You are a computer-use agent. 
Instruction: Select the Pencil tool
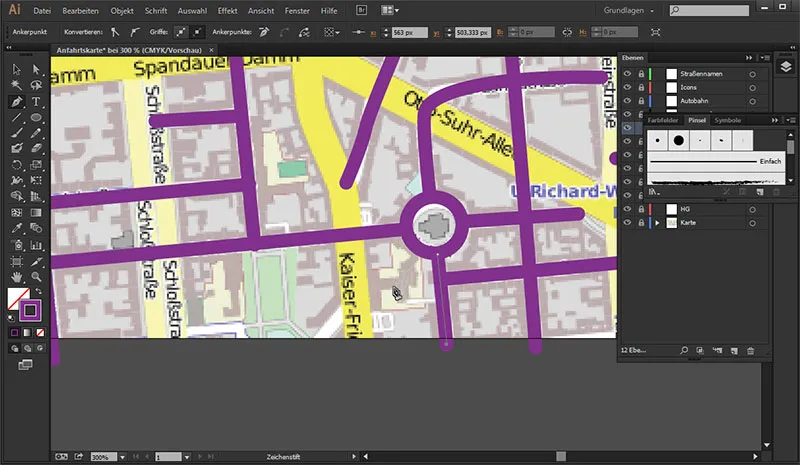coord(36,133)
